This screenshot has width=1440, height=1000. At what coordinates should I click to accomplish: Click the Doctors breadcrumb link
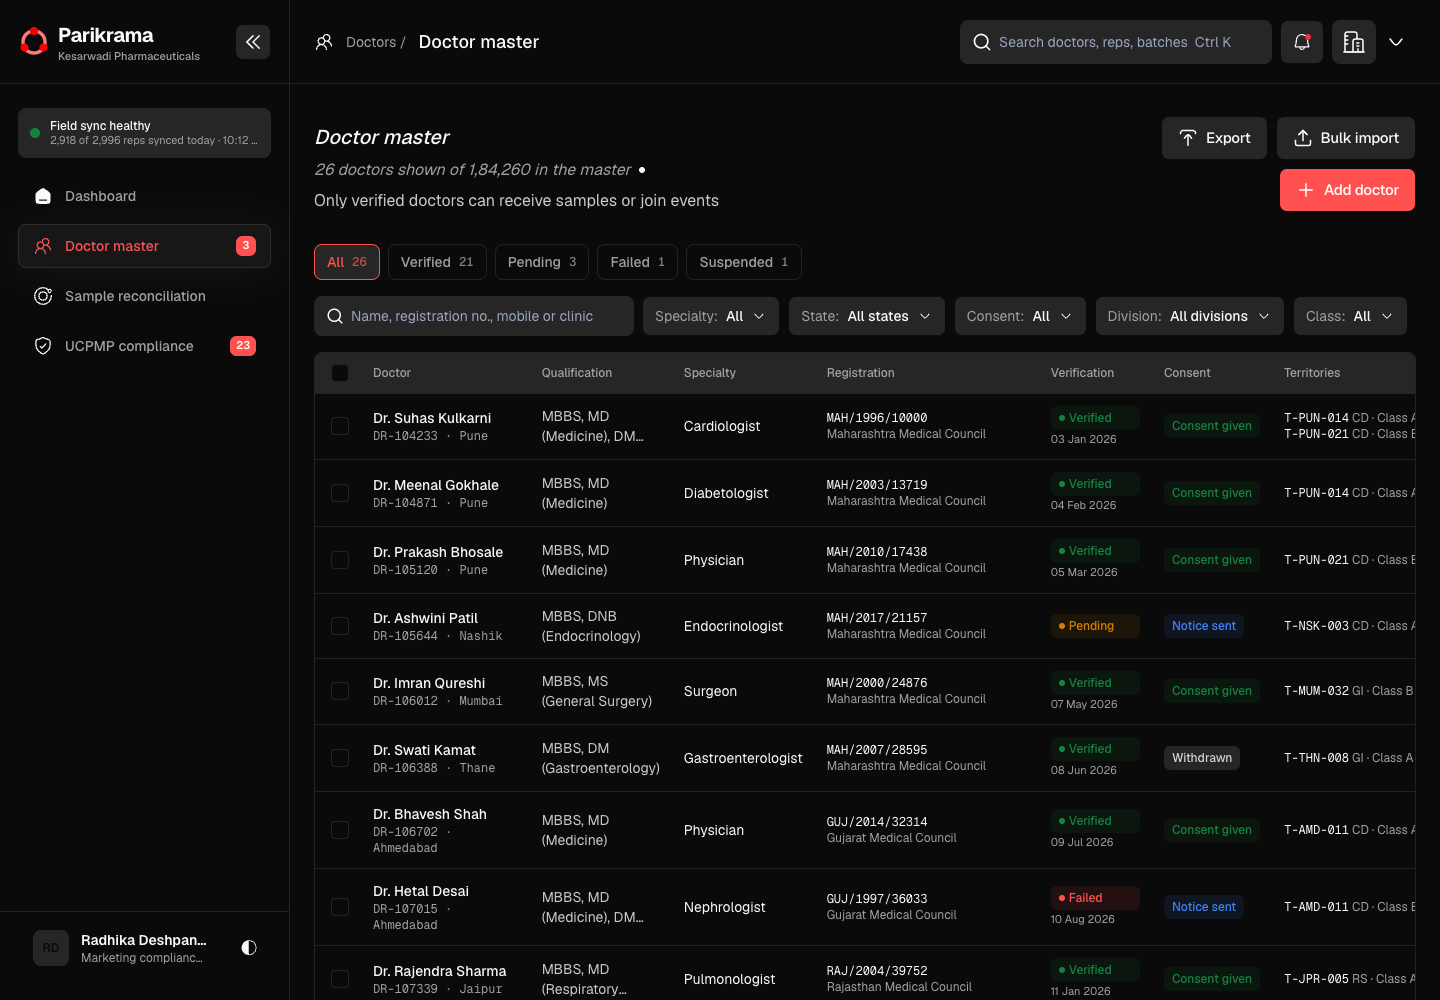(371, 42)
